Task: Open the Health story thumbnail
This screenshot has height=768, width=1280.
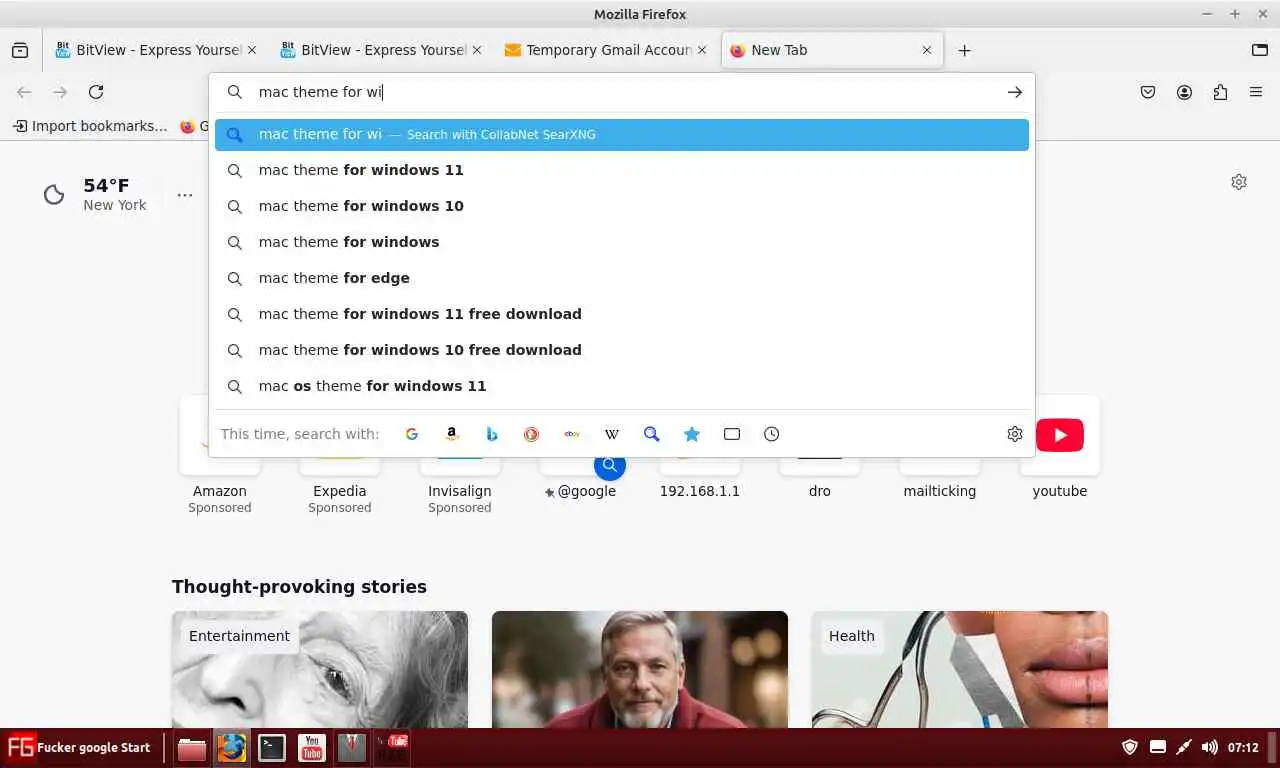Action: click(960, 669)
